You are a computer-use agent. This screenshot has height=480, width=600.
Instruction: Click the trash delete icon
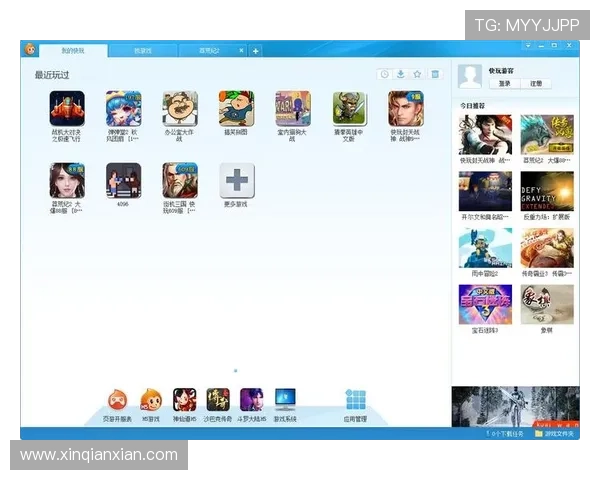point(435,74)
